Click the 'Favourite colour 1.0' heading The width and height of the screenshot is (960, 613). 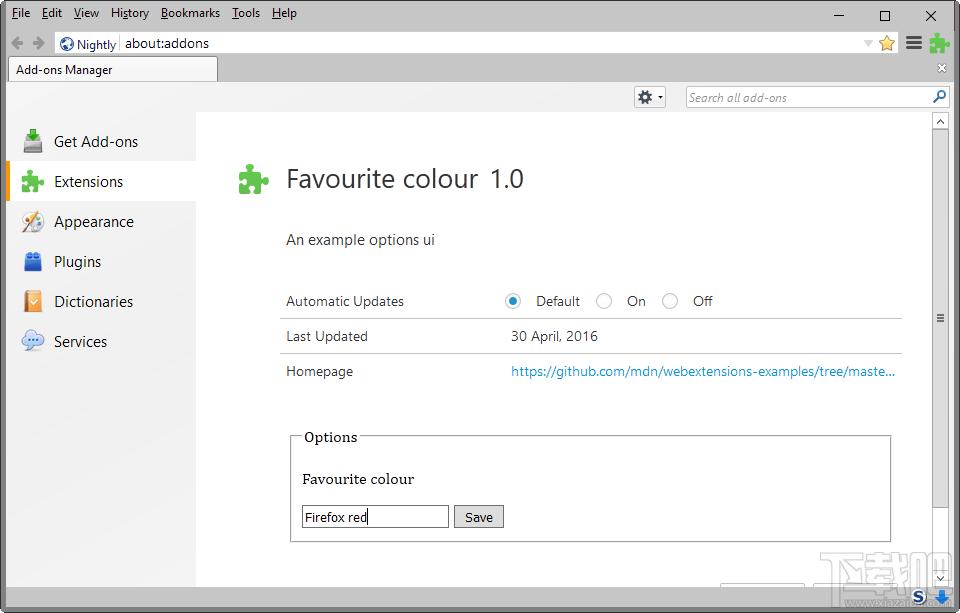405,179
